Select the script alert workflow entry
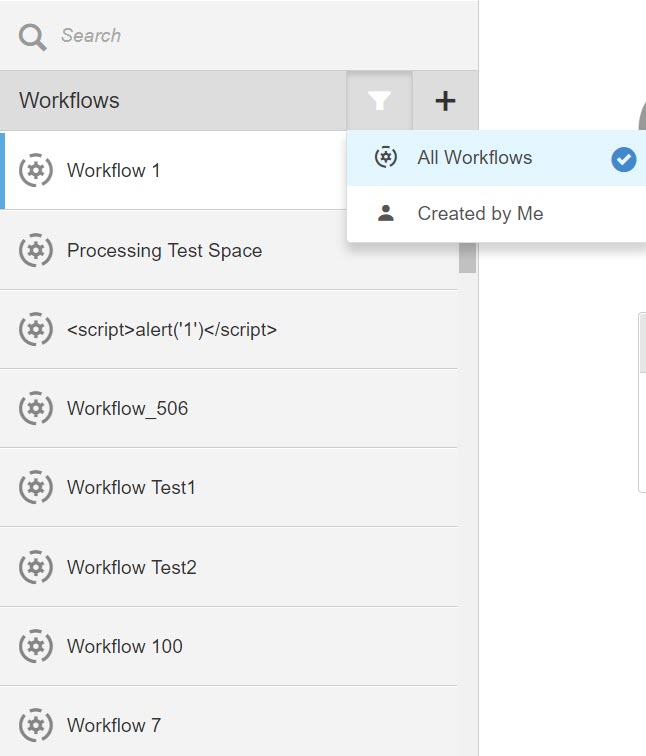 pyautogui.click(x=172, y=329)
